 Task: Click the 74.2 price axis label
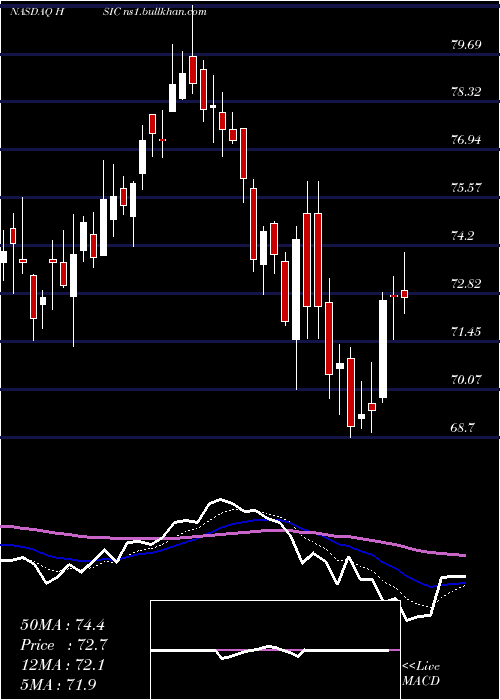tap(463, 236)
